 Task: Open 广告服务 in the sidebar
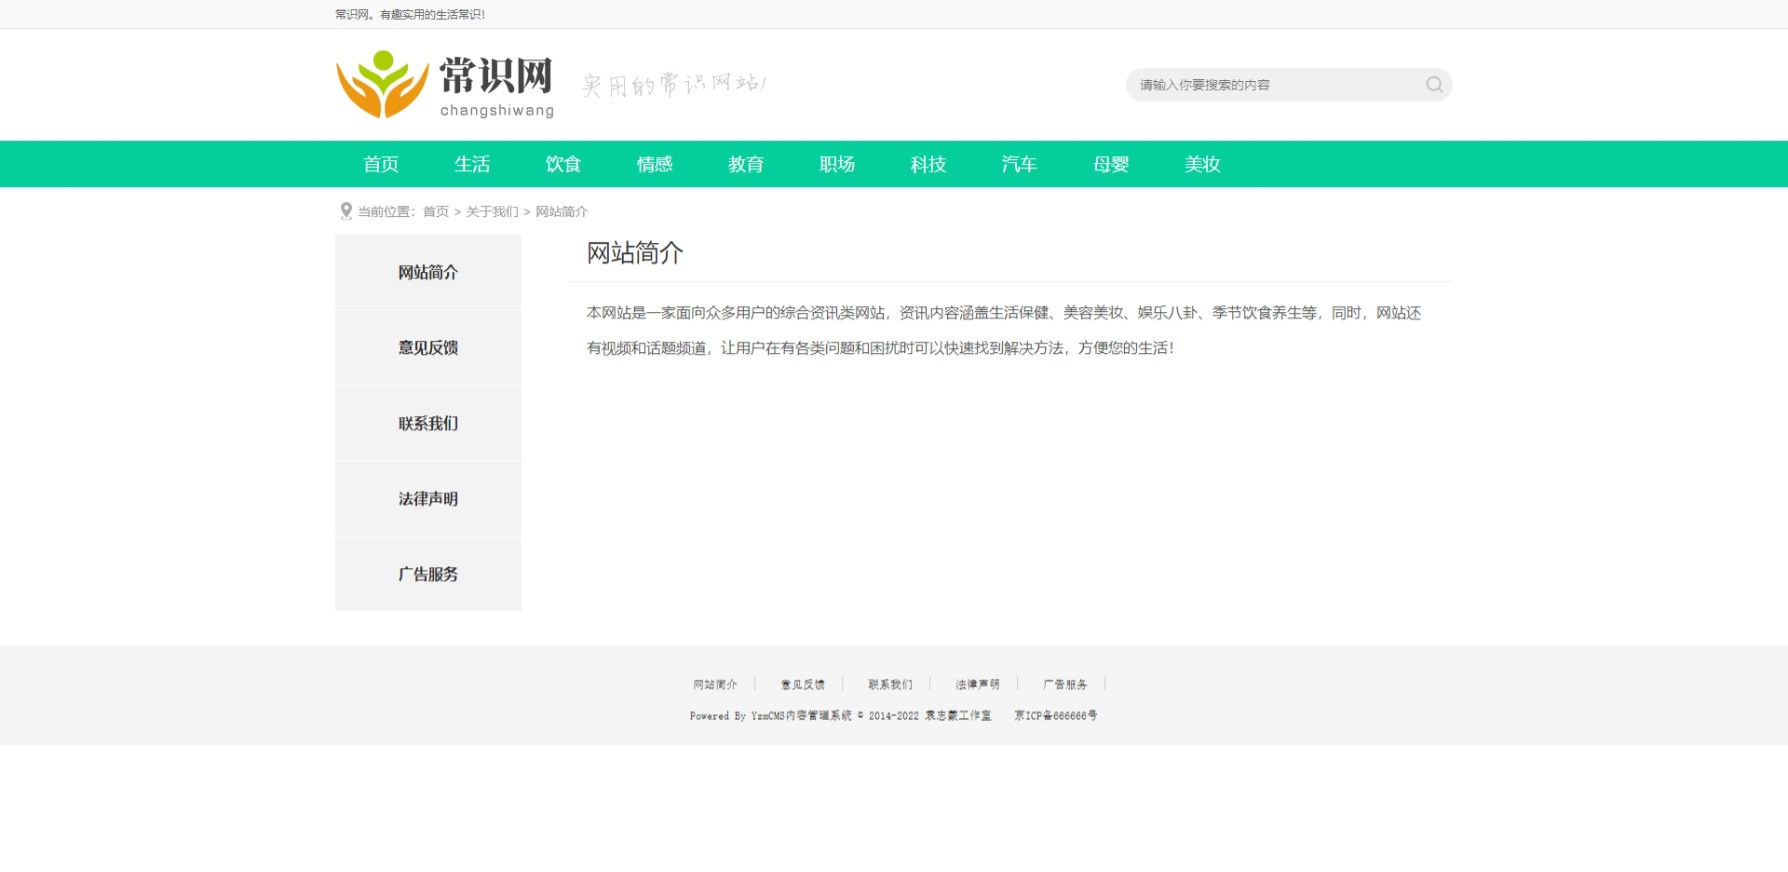(428, 574)
